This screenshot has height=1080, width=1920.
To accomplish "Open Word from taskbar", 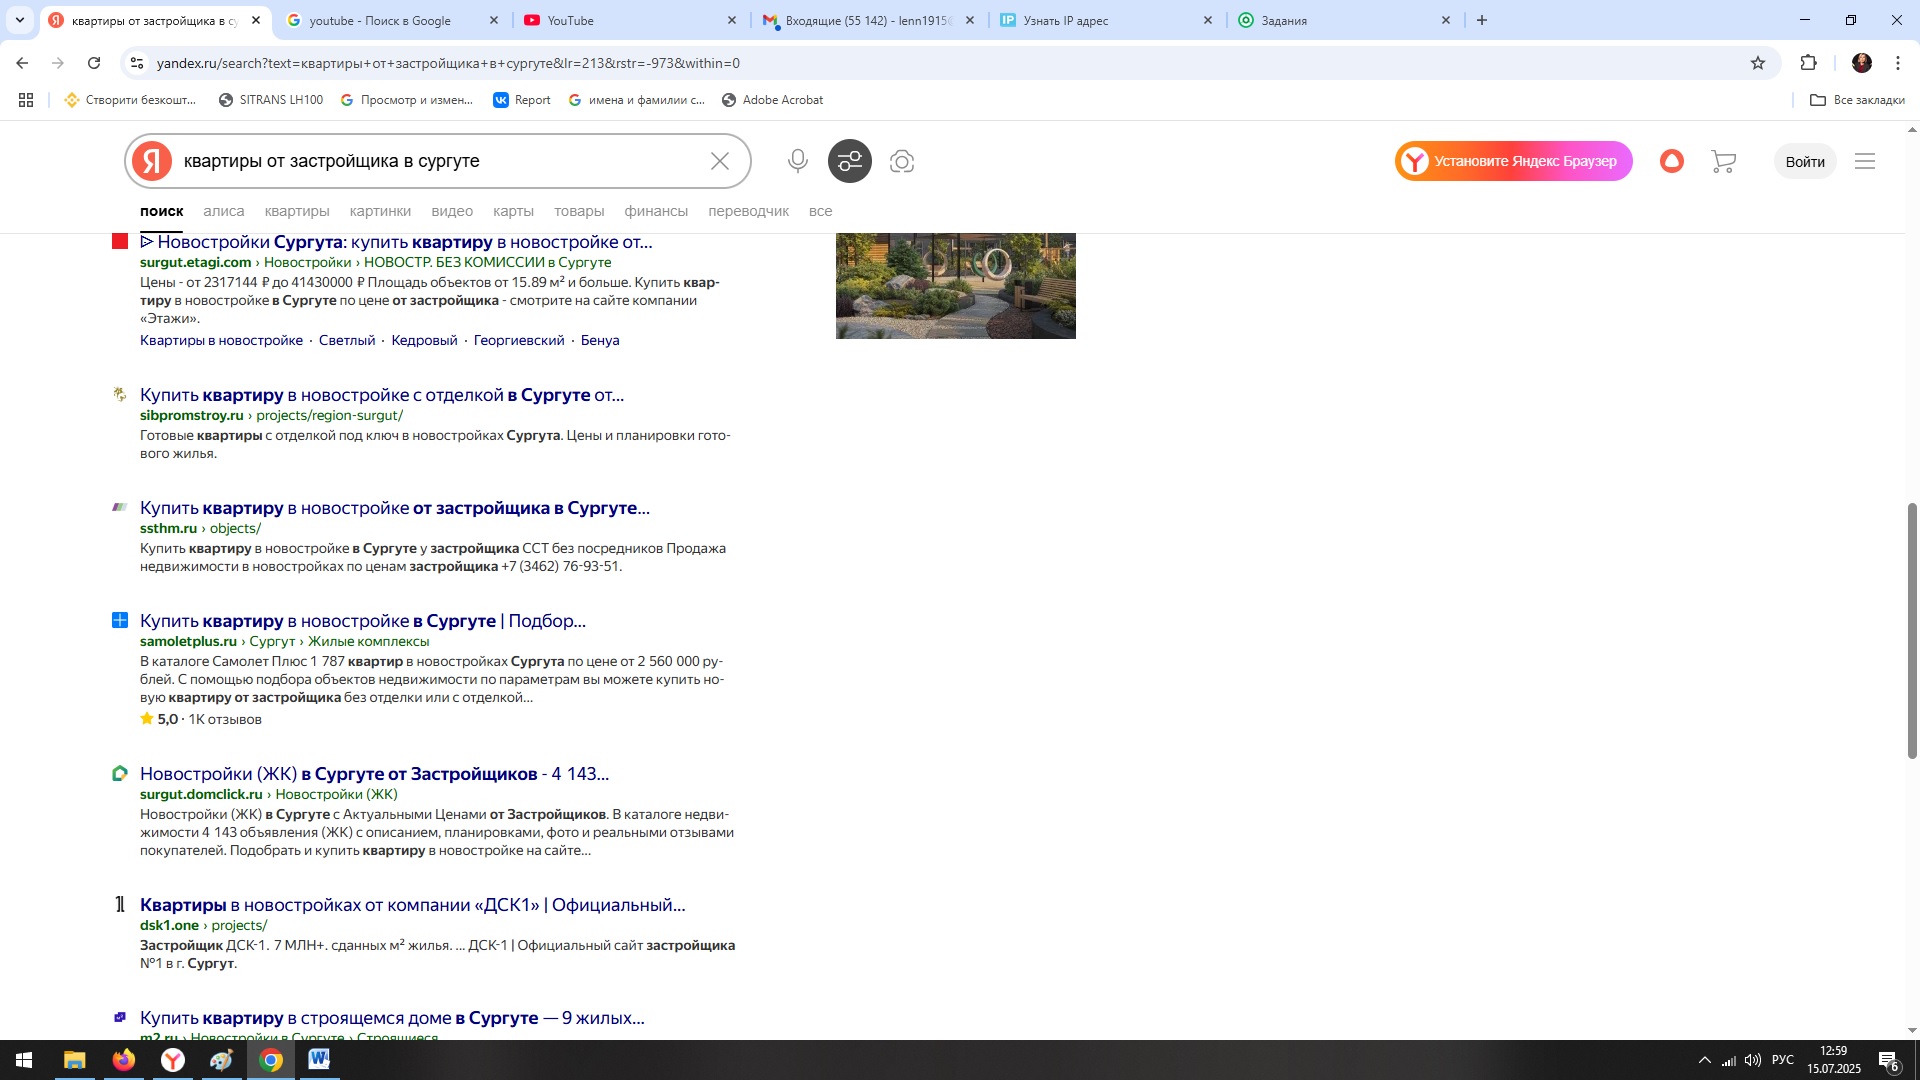I will coord(319,1060).
